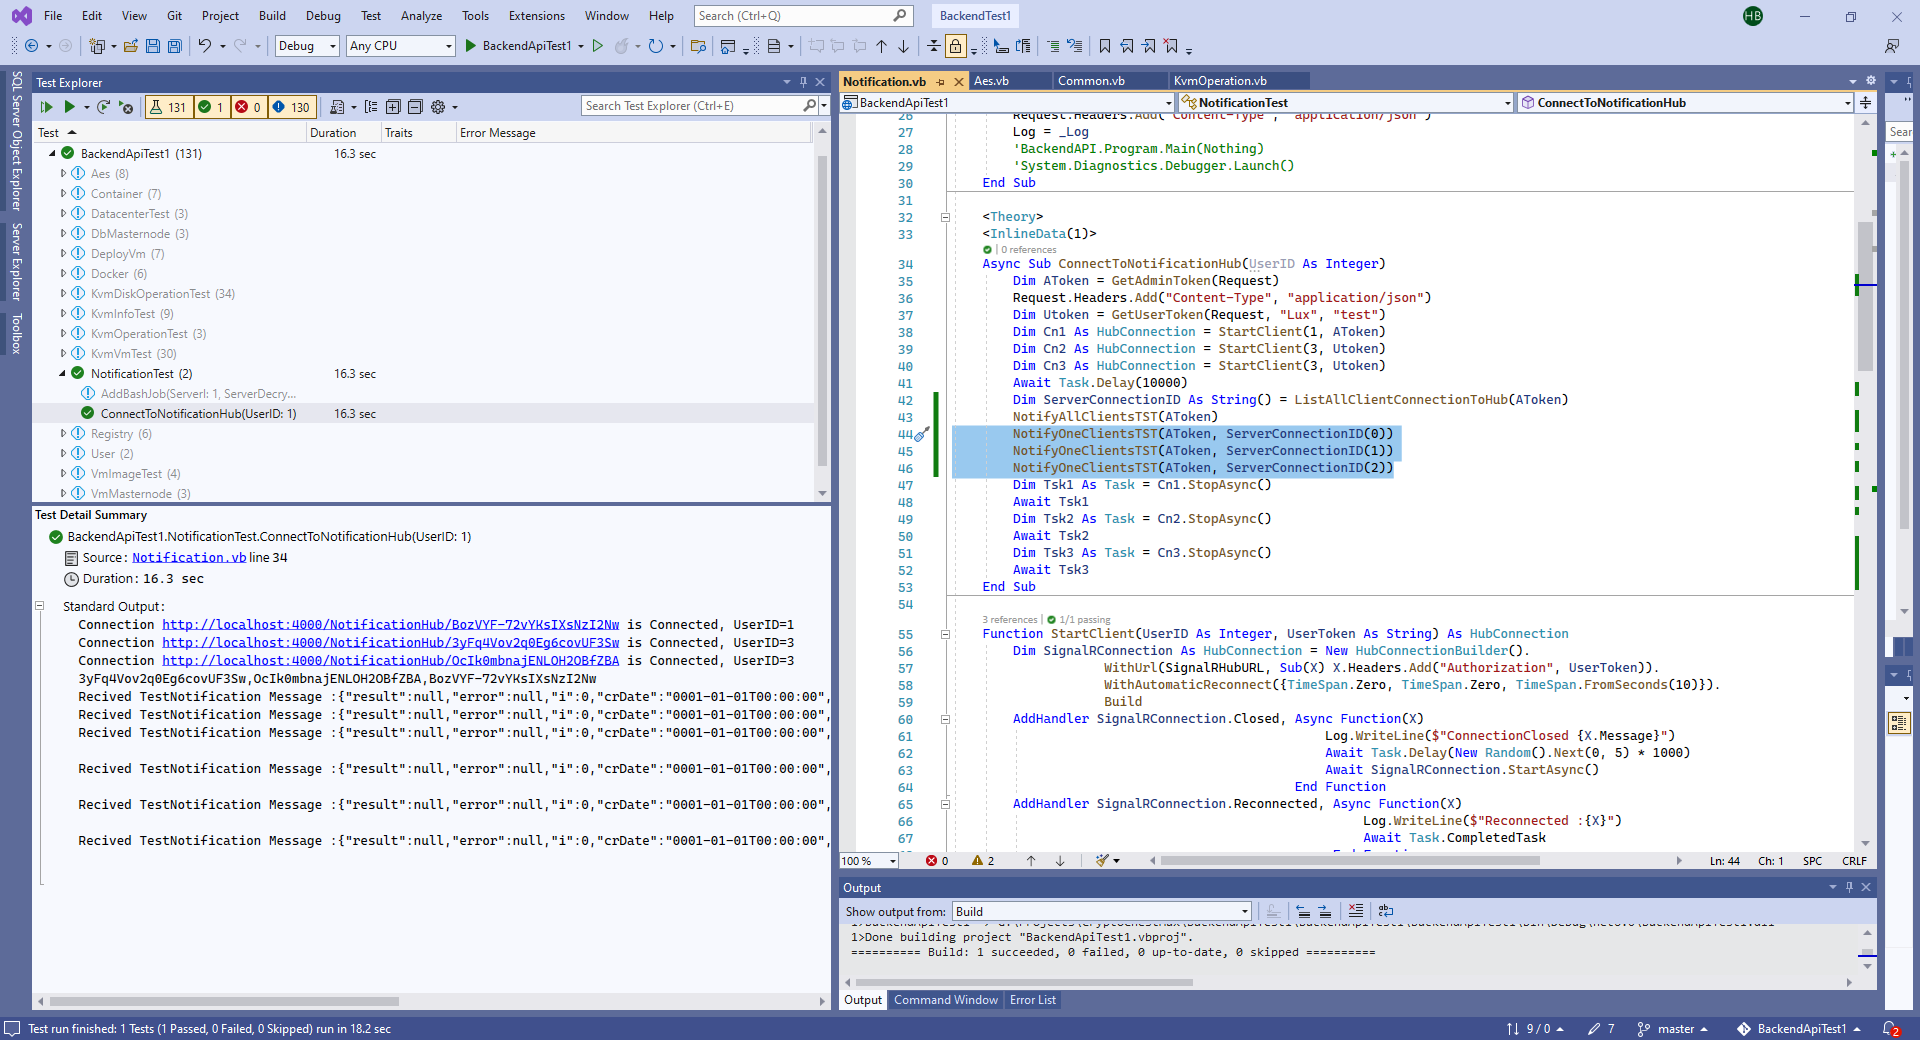Toggle word wrap in Output panel

click(x=1385, y=911)
